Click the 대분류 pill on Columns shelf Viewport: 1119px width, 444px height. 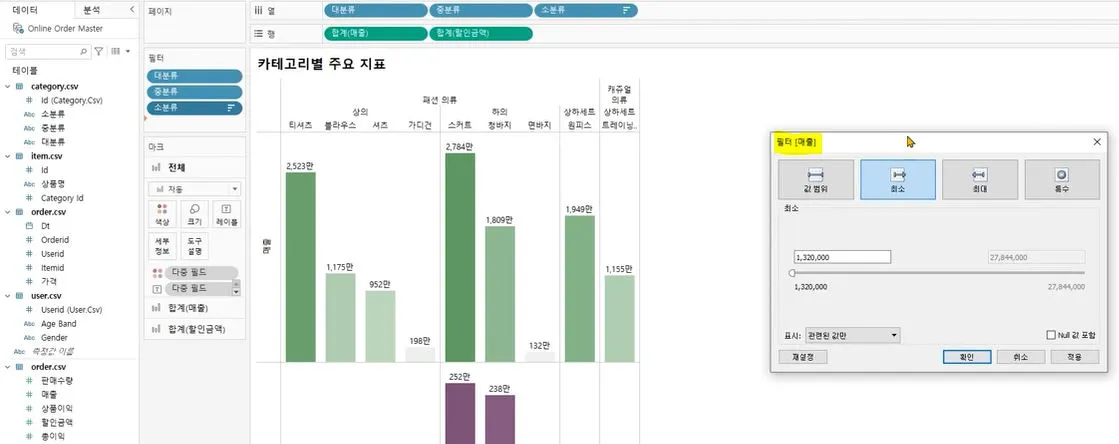click(375, 10)
